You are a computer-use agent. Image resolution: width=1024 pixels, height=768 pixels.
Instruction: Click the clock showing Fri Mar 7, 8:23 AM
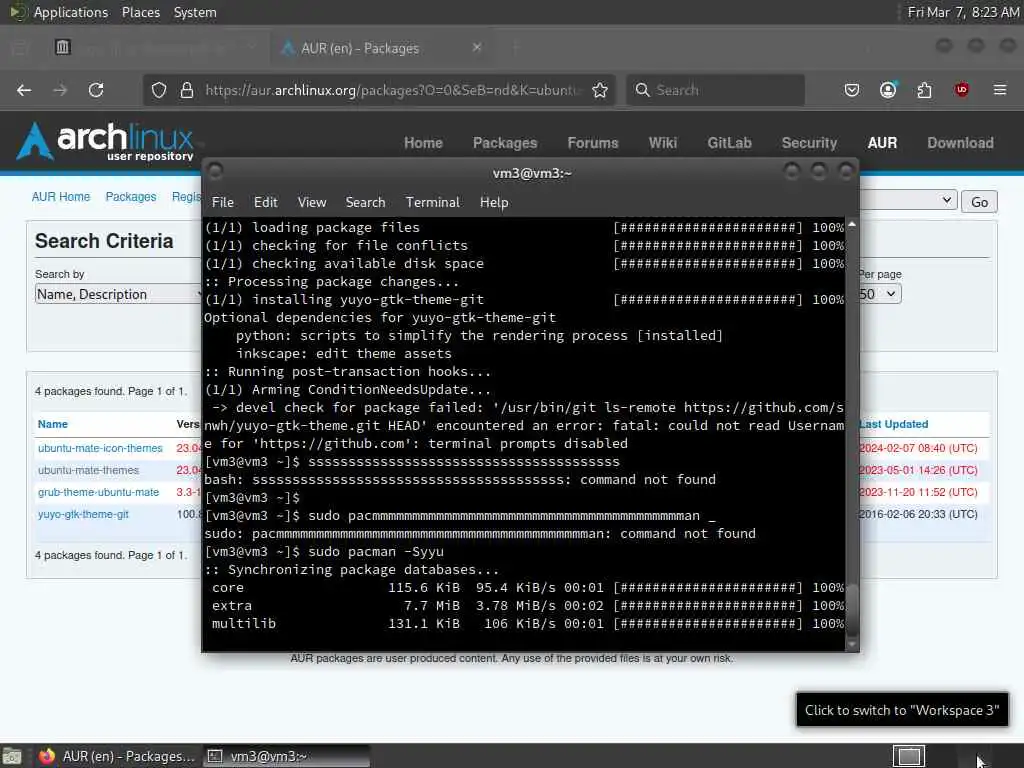(963, 12)
